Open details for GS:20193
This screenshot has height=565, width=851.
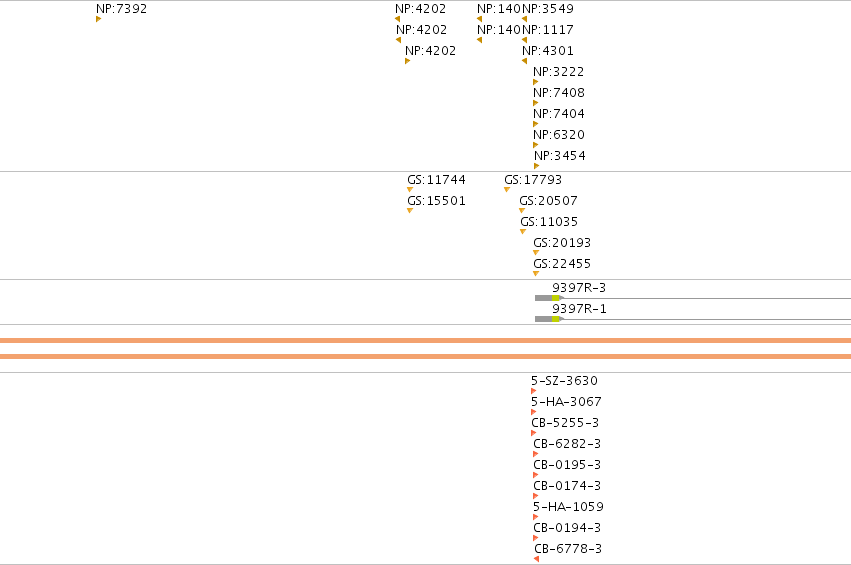coord(562,243)
